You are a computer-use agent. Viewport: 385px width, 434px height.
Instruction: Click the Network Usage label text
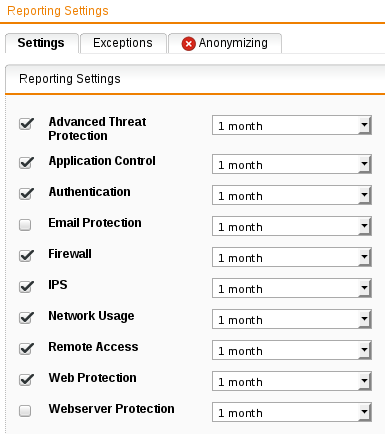coord(91,316)
